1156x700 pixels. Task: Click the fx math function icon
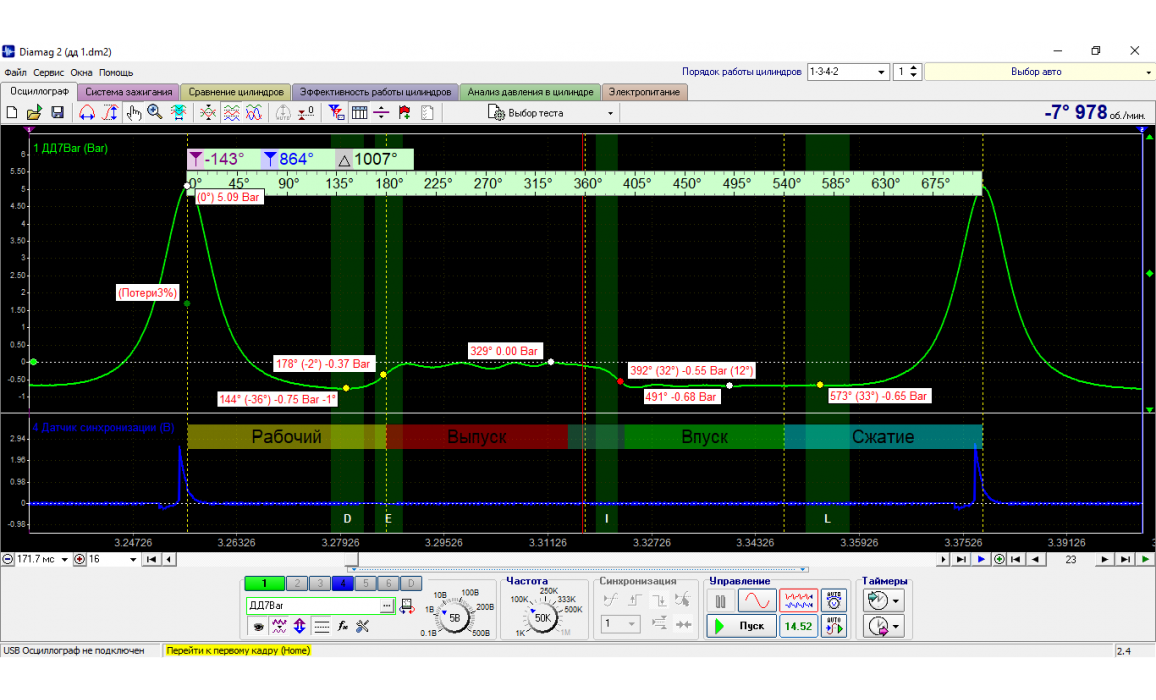click(342, 627)
